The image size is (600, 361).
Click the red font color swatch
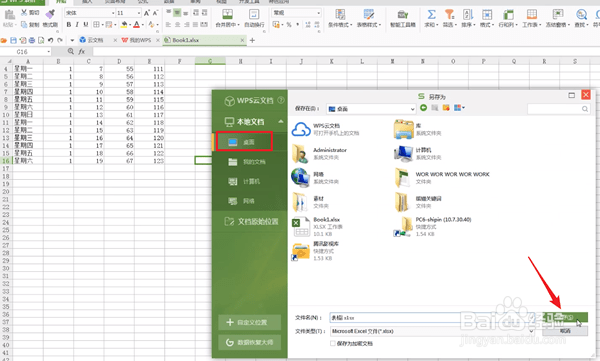[137, 25]
